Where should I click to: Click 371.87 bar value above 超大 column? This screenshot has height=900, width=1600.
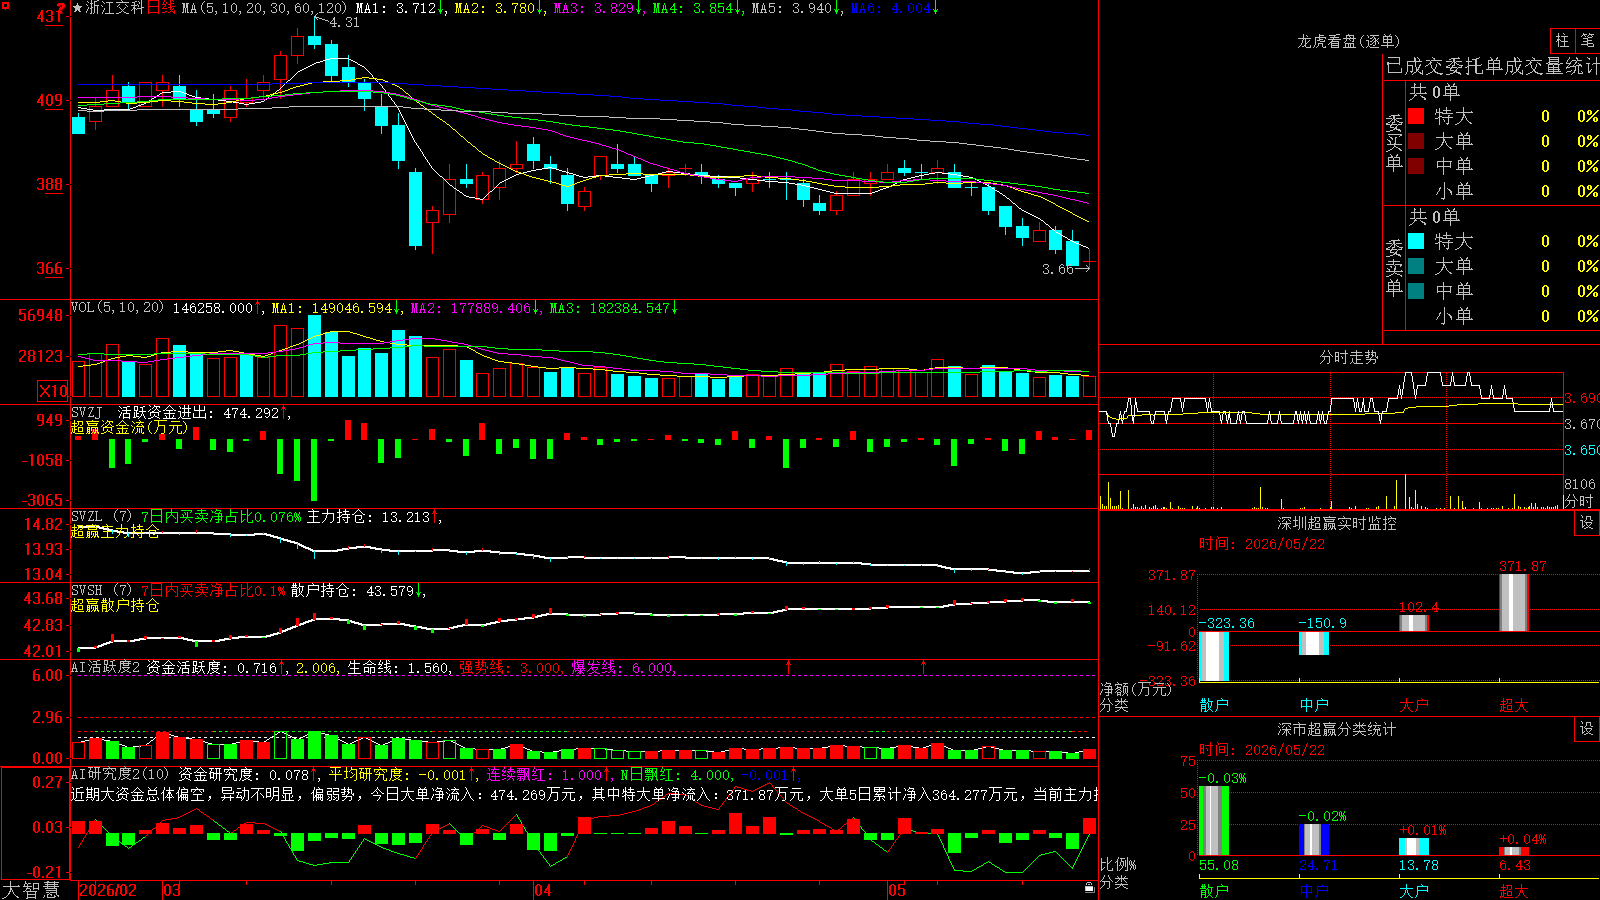[1522, 566]
